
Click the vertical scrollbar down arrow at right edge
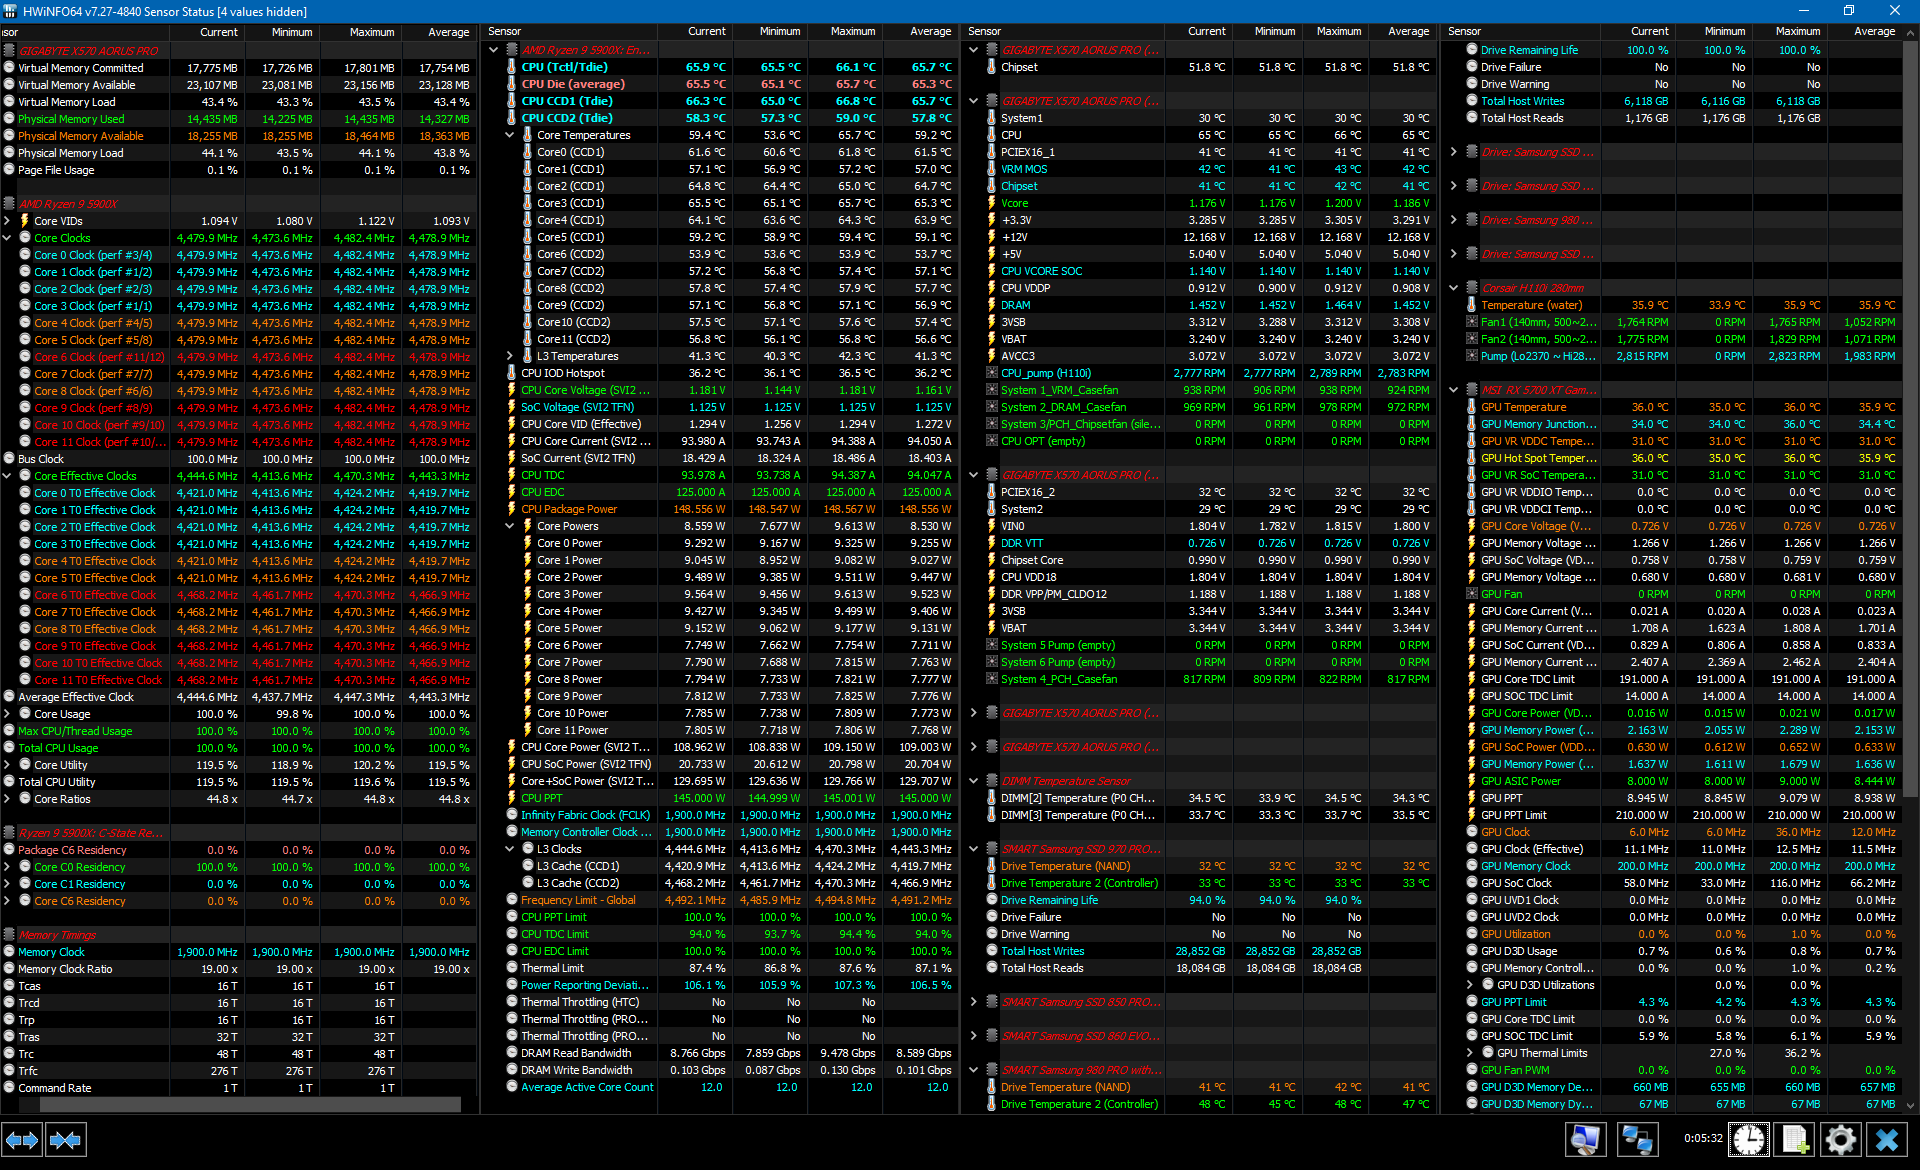(1912, 1106)
